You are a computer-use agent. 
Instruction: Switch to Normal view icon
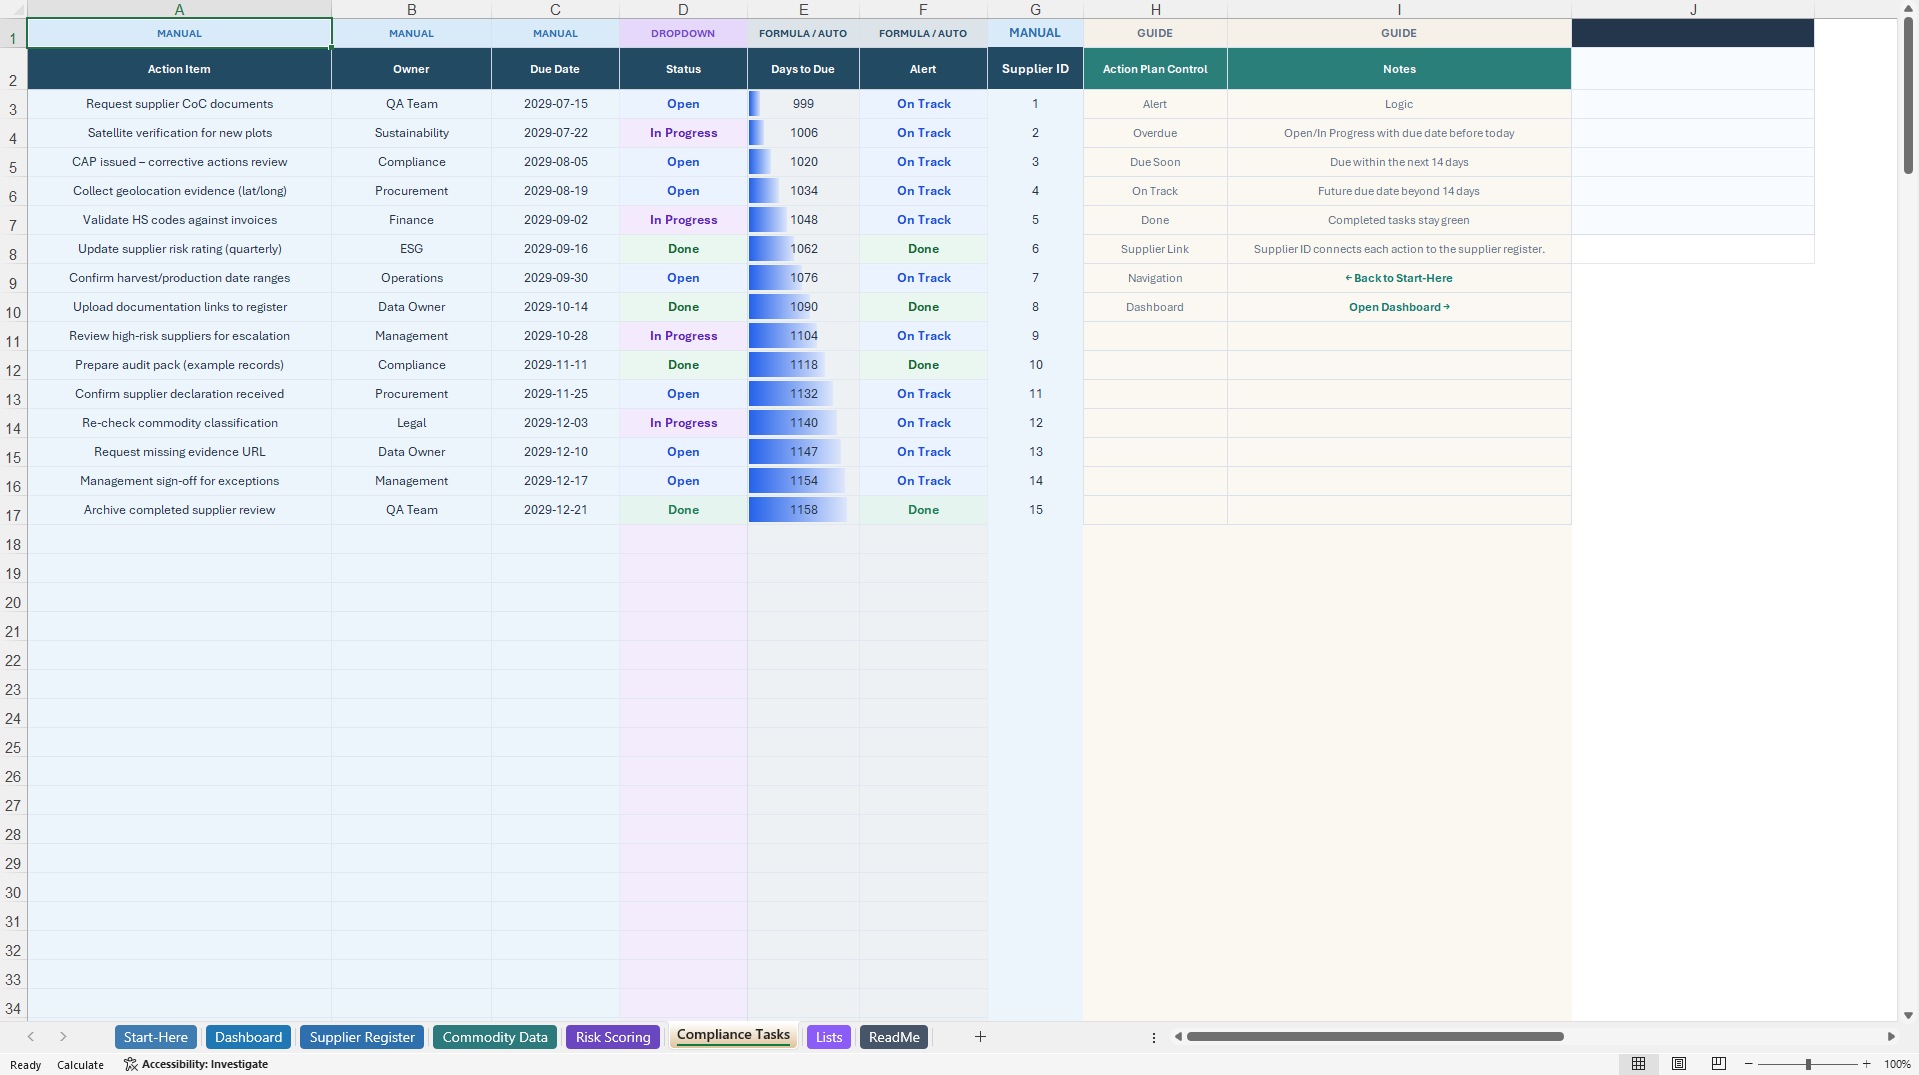[x=1638, y=1064]
